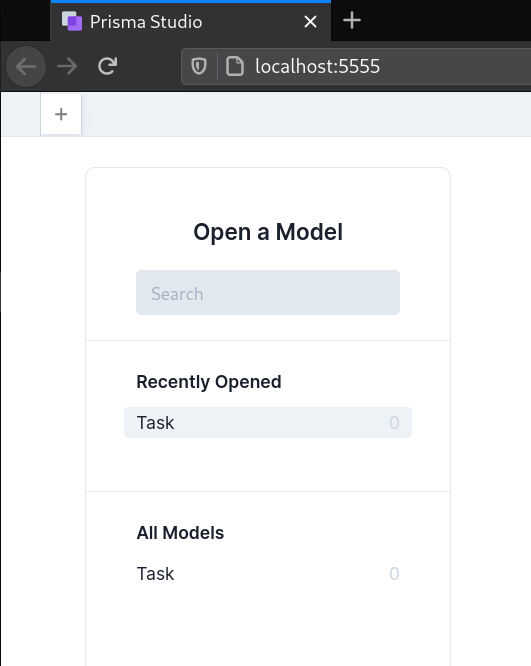Click the Prisma Studio favicon in the browser tab
531x666 pixels.
tap(72, 21)
